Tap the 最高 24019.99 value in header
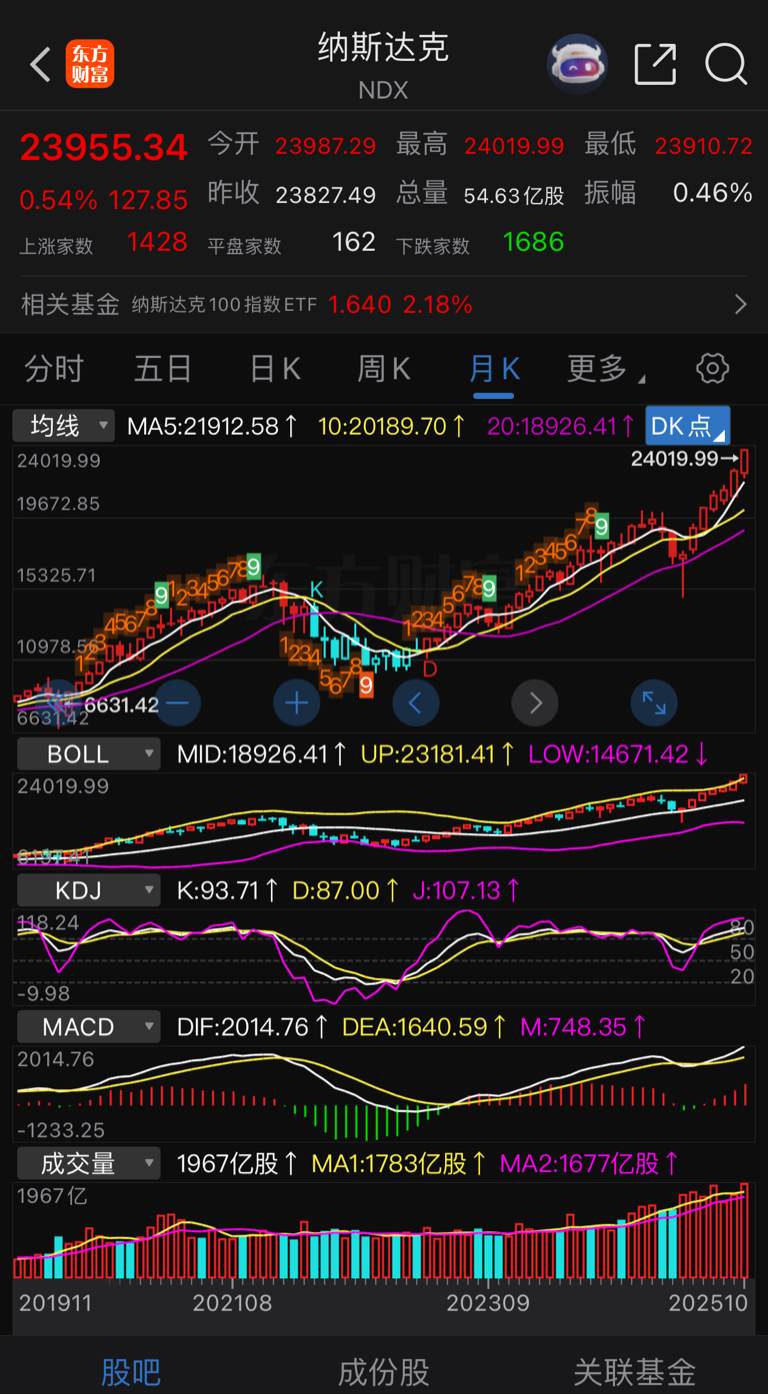This screenshot has height=1395, width=768. pos(514,146)
